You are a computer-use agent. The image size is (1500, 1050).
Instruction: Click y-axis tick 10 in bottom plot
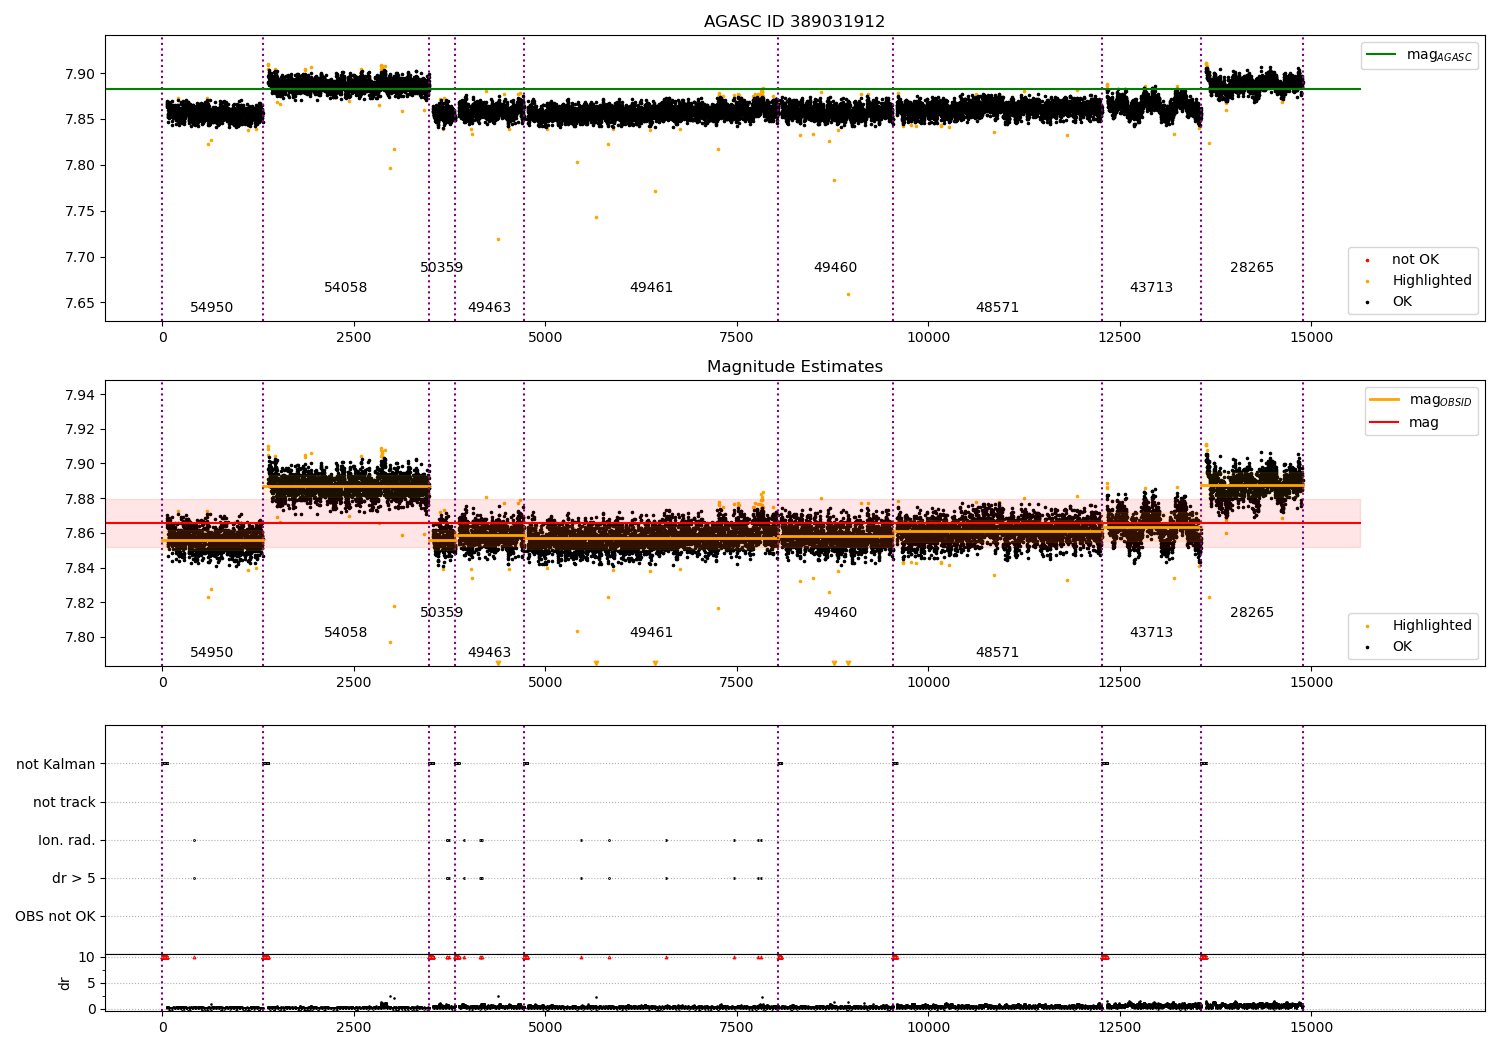click(87, 957)
